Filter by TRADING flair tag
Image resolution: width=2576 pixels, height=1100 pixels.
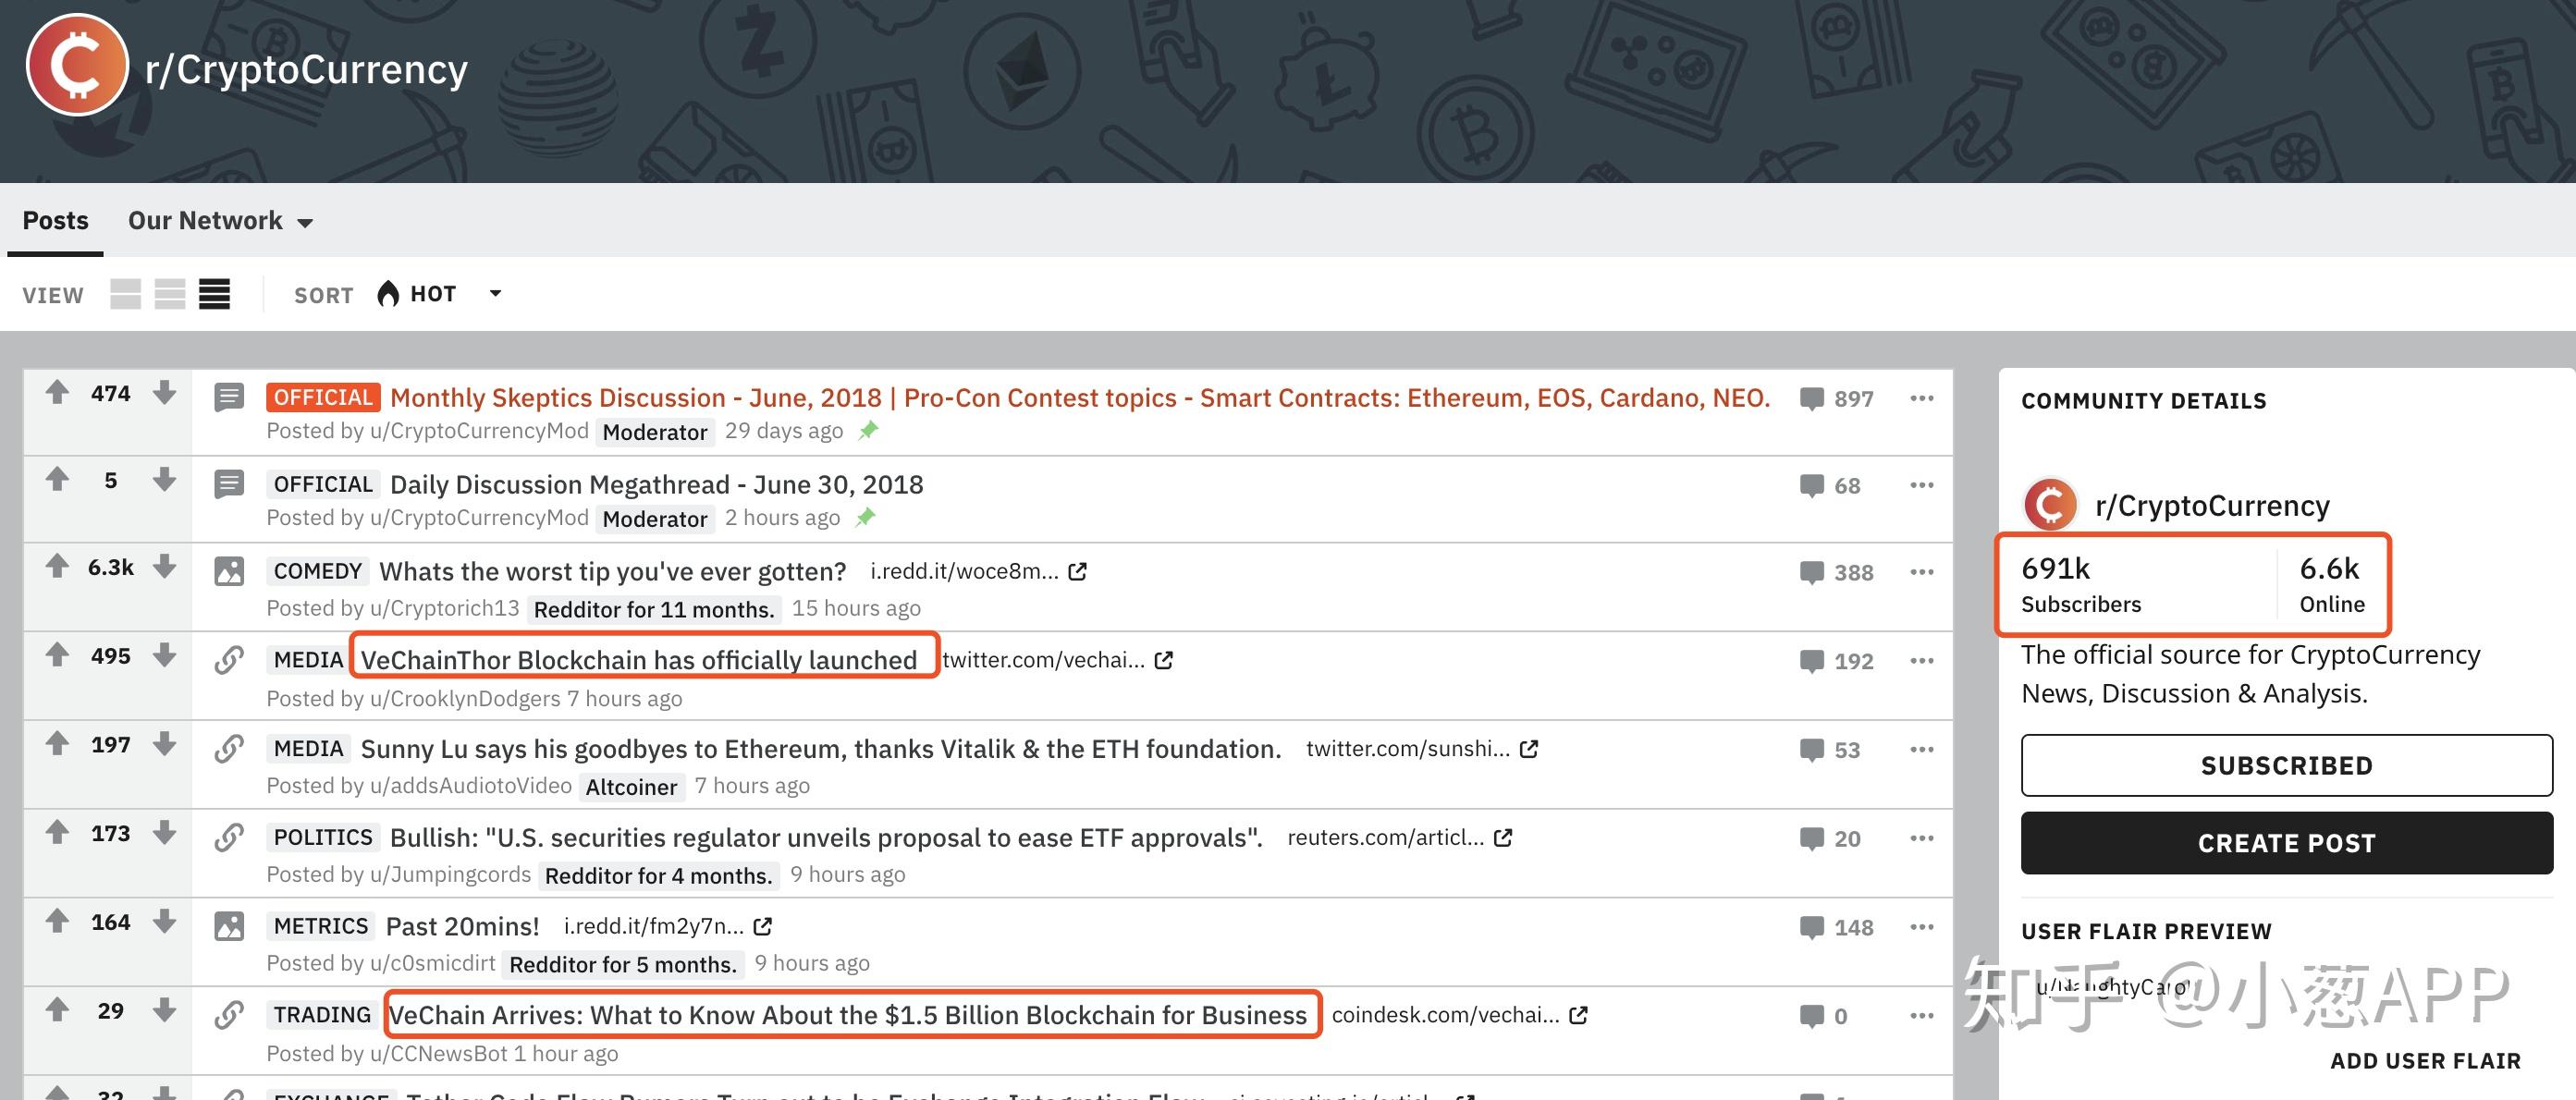[x=322, y=1015]
